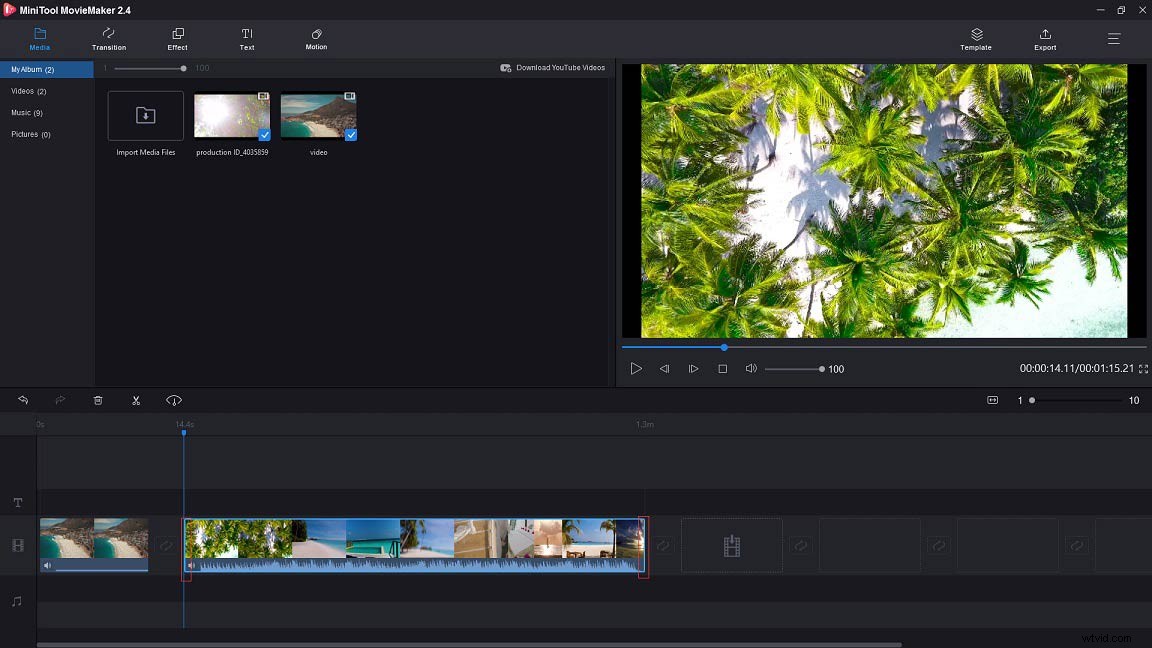This screenshot has height=648, width=1152.
Task: Click the transition placeholder between timeline clips
Action: 166,545
